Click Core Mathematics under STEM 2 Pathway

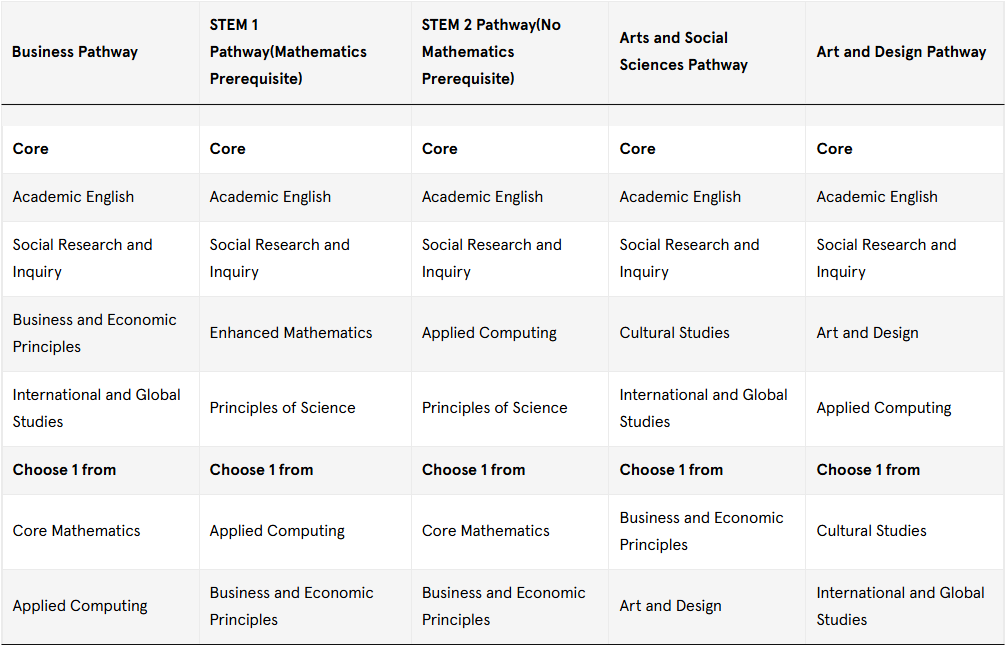(x=485, y=531)
